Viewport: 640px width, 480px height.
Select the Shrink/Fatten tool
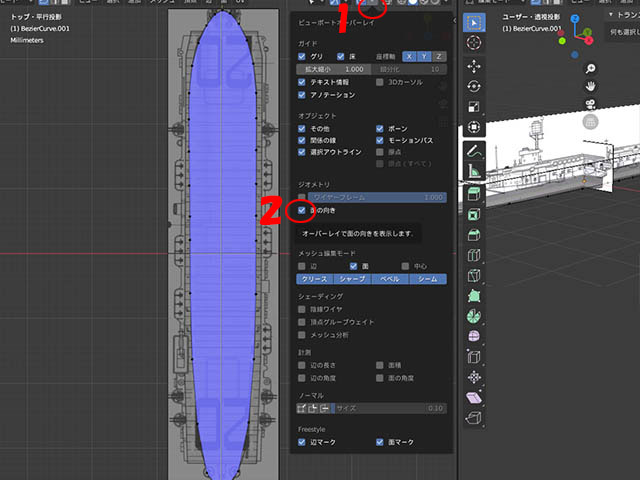pos(474,378)
